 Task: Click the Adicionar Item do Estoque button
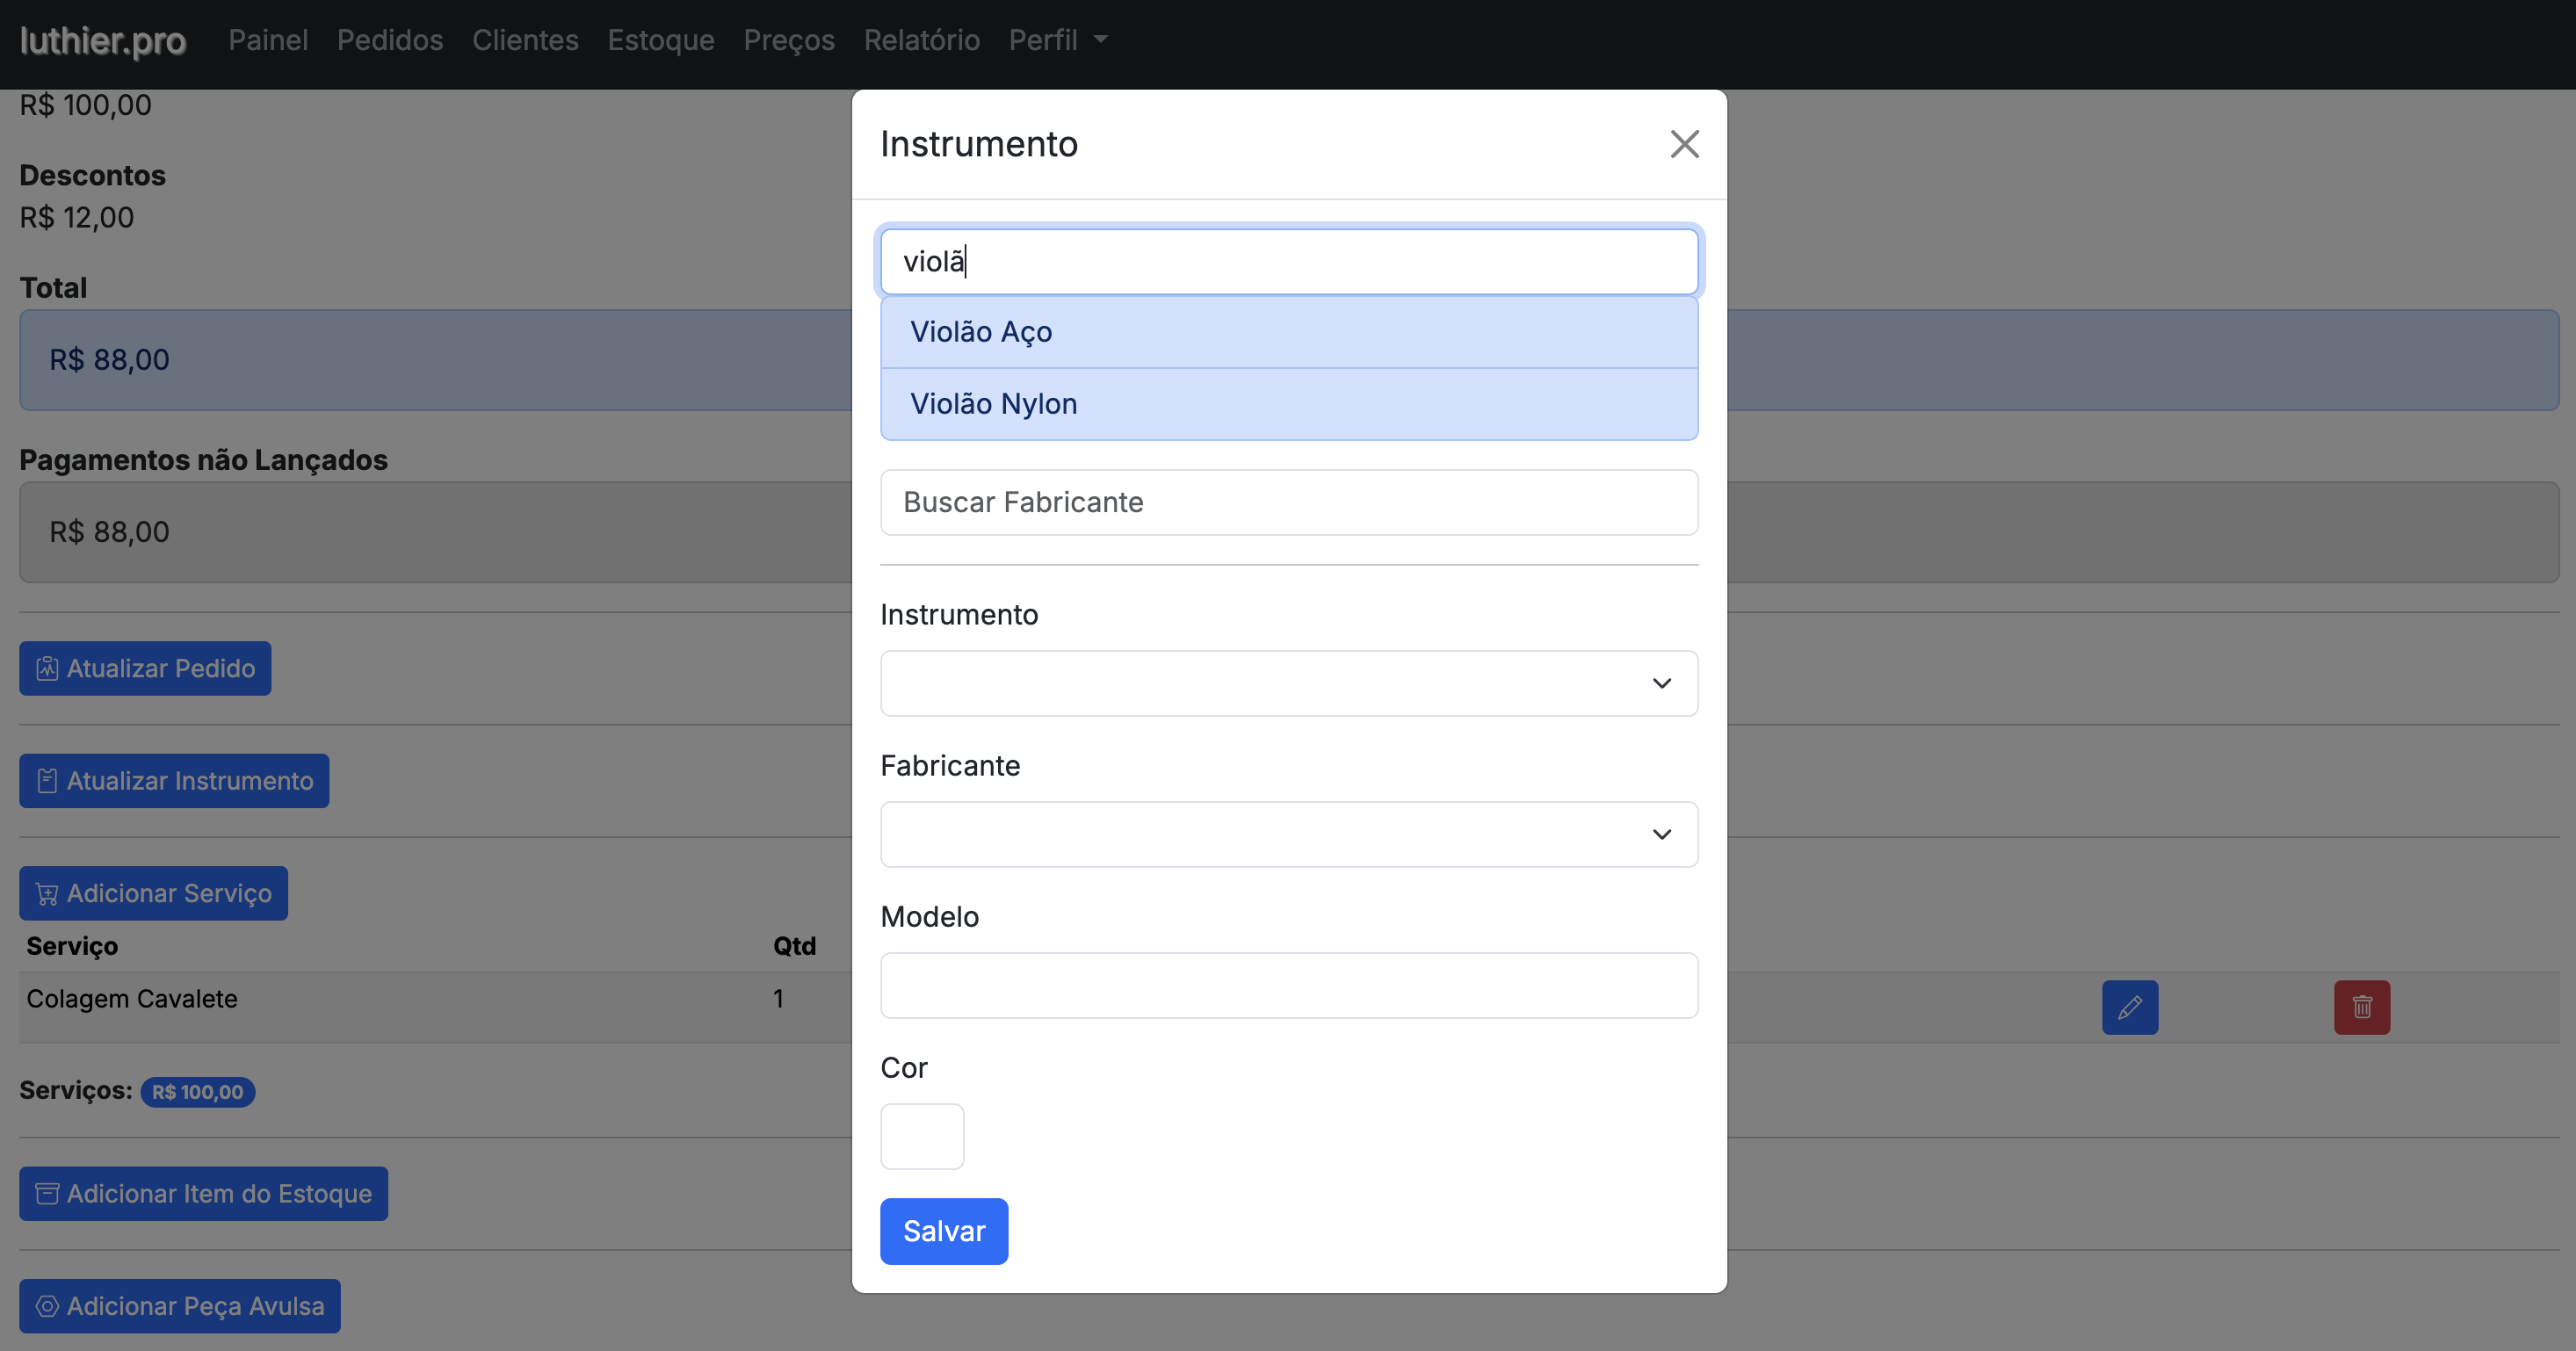203,1193
